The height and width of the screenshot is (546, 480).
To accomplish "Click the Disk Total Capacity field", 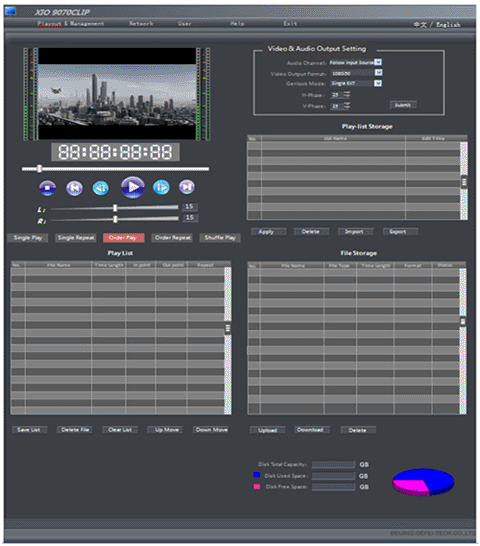I will [333, 465].
